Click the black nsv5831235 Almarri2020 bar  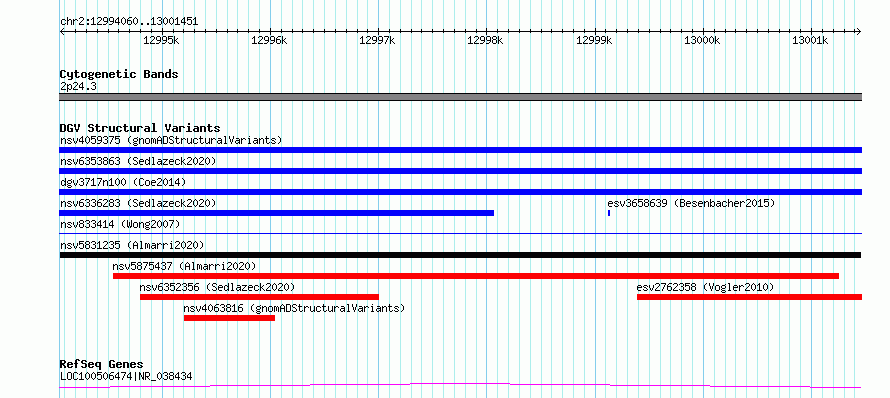point(460,255)
